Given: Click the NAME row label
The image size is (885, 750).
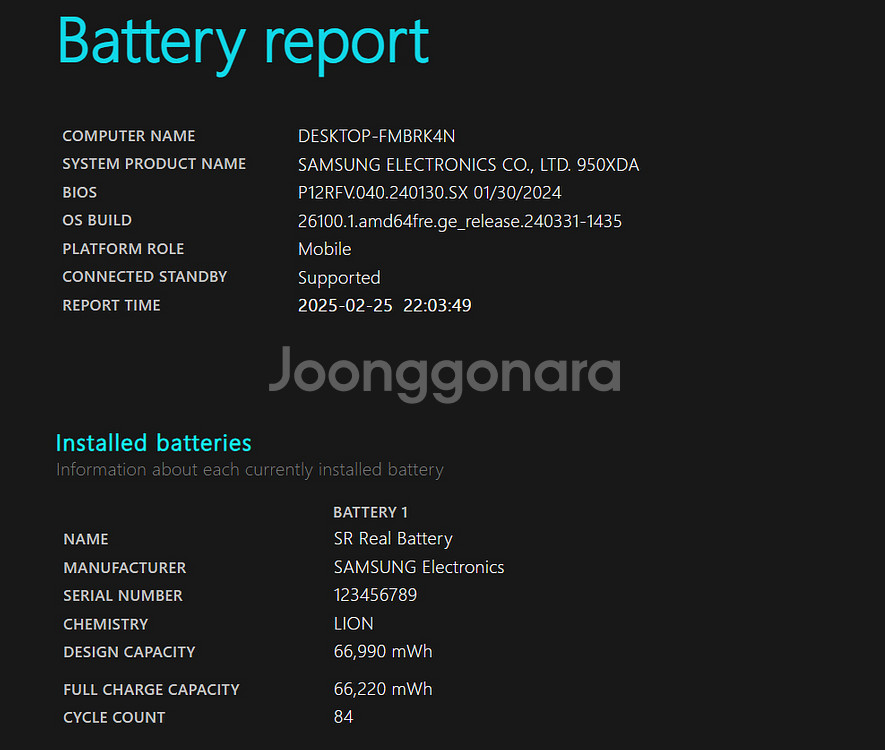Looking at the screenshot, I should pyautogui.click(x=86, y=540).
